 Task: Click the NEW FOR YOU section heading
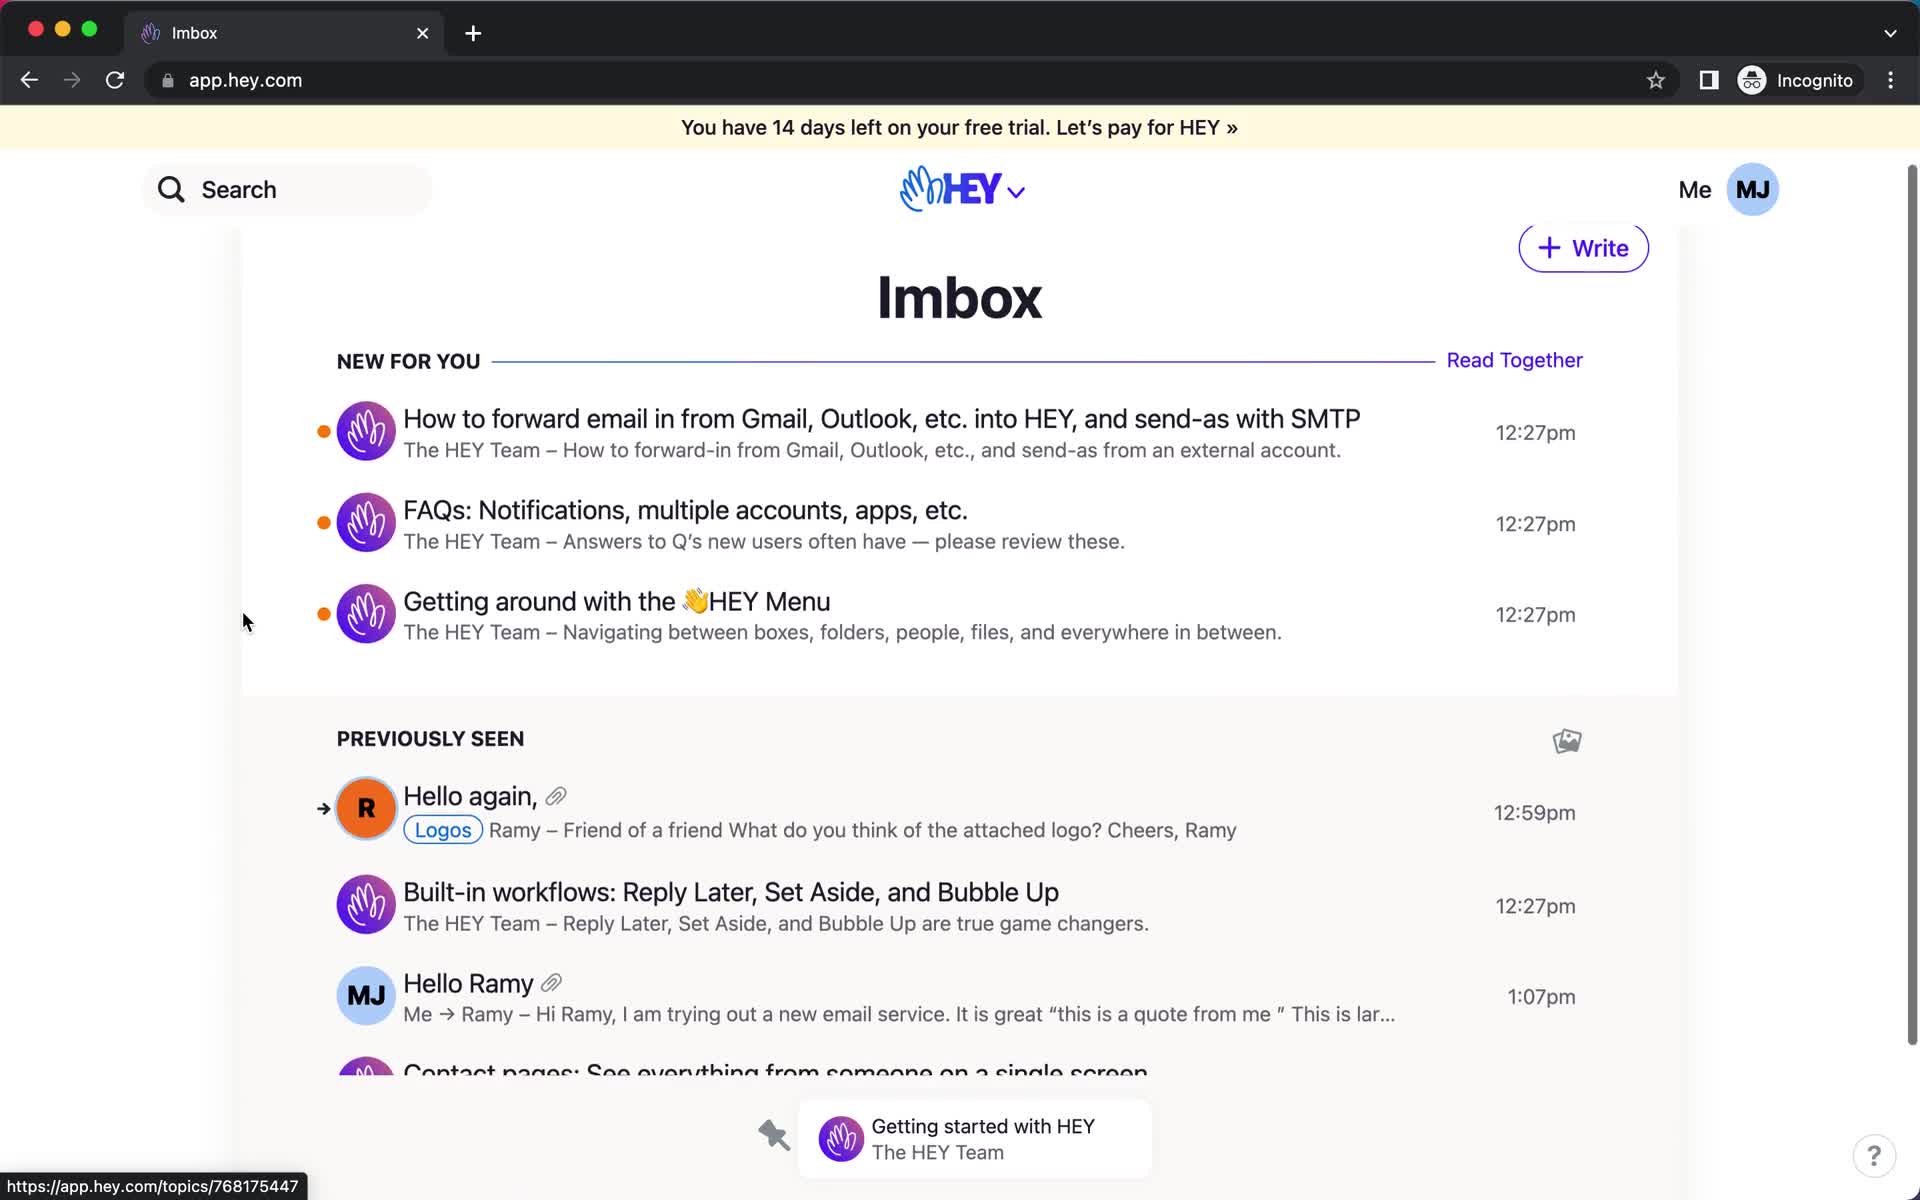[408, 361]
